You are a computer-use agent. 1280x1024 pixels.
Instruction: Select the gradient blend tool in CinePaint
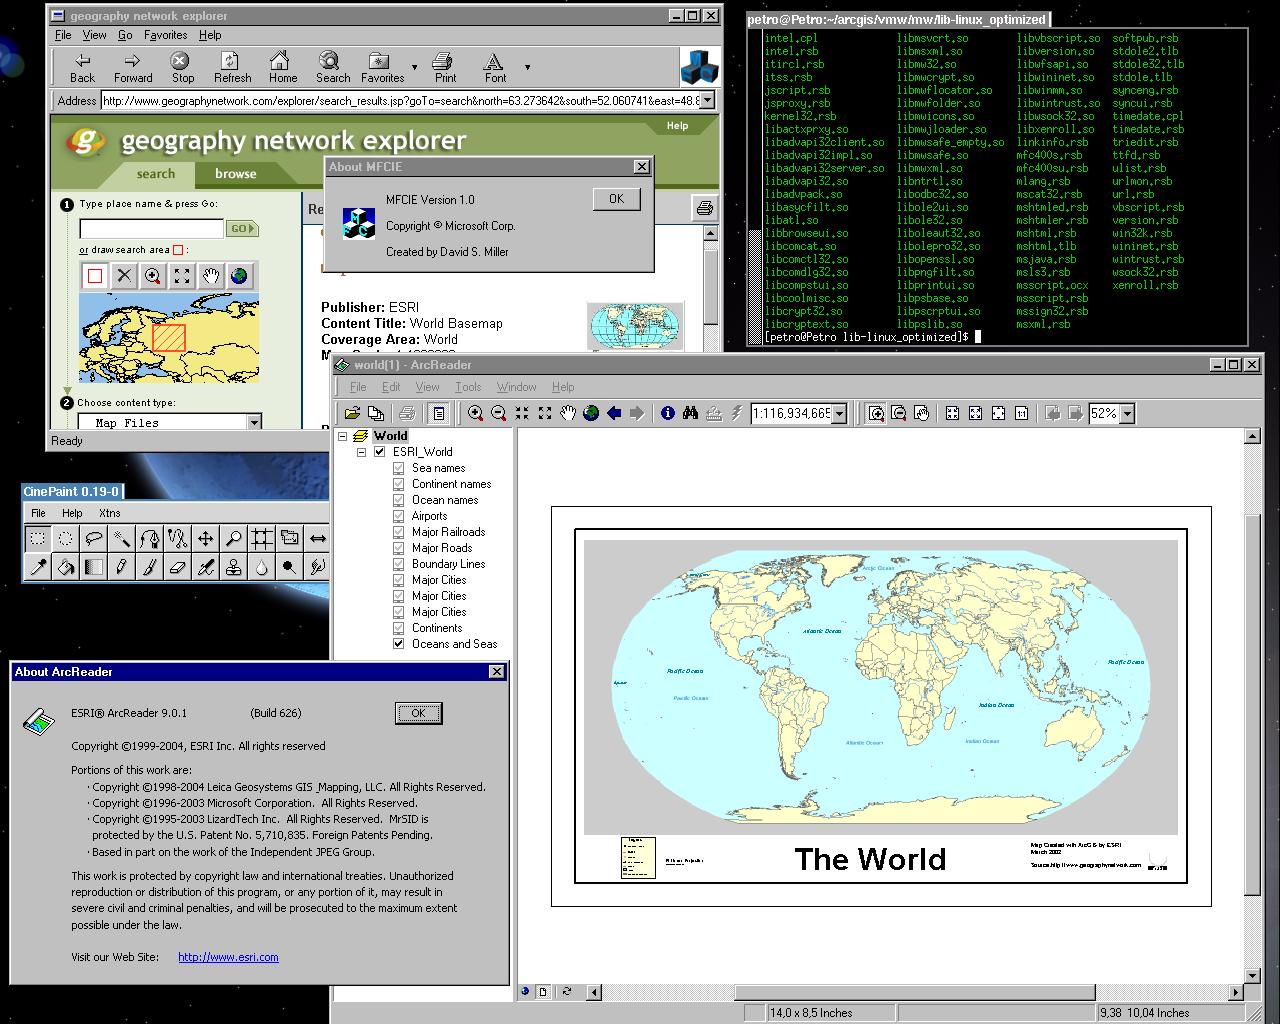click(x=93, y=566)
